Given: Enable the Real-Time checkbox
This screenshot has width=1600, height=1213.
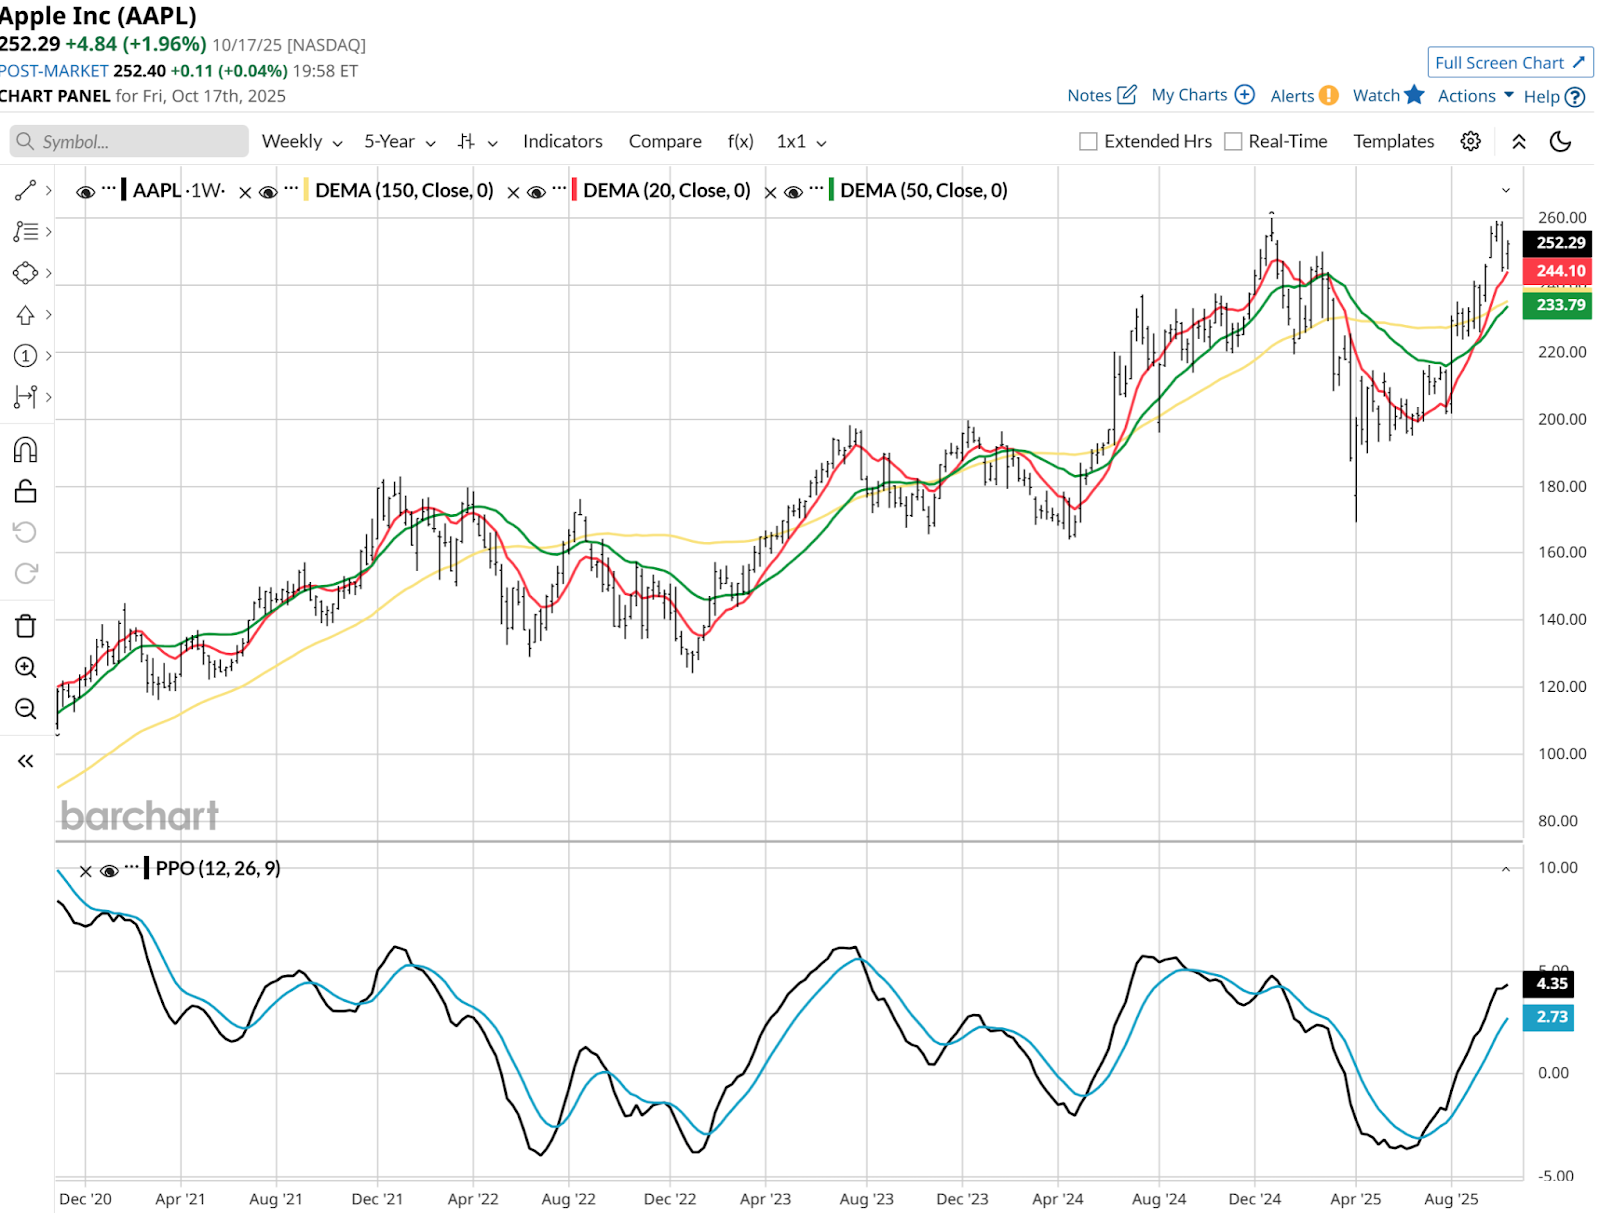Looking at the screenshot, I should pyautogui.click(x=1233, y=142).
